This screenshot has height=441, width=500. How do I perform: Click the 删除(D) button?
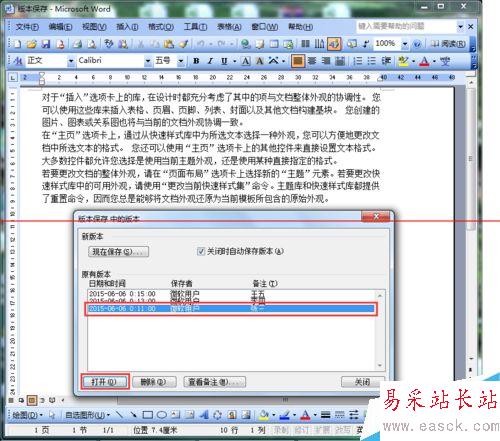pos(154,382)
